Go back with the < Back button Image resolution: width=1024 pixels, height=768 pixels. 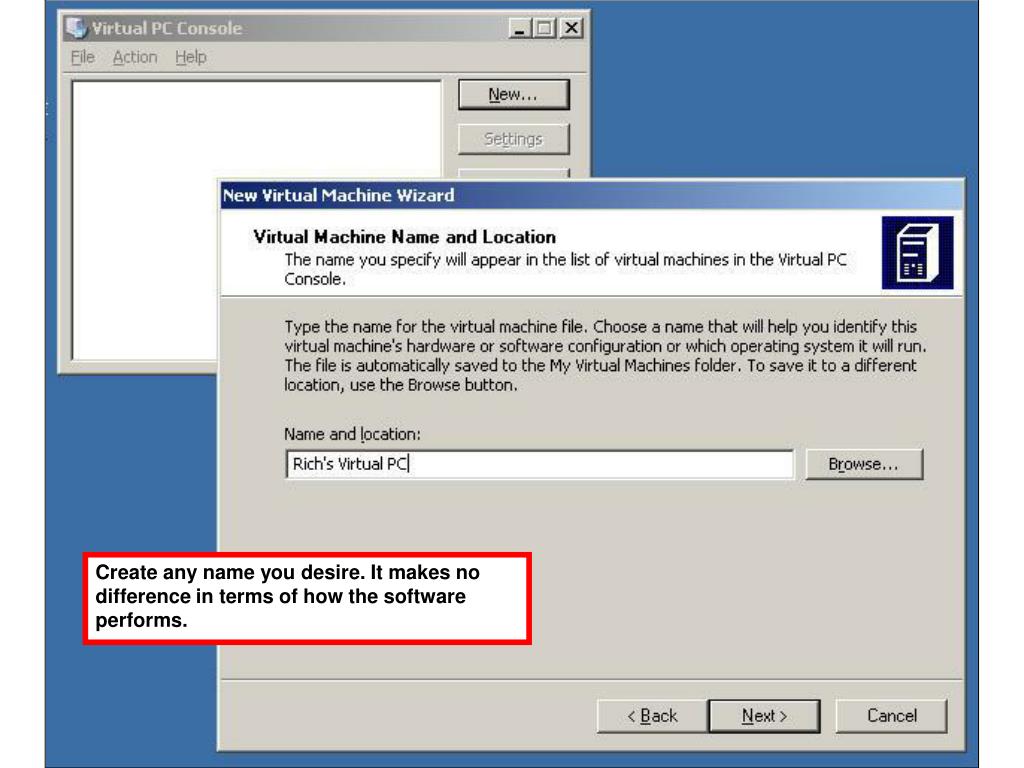point(652,716)
